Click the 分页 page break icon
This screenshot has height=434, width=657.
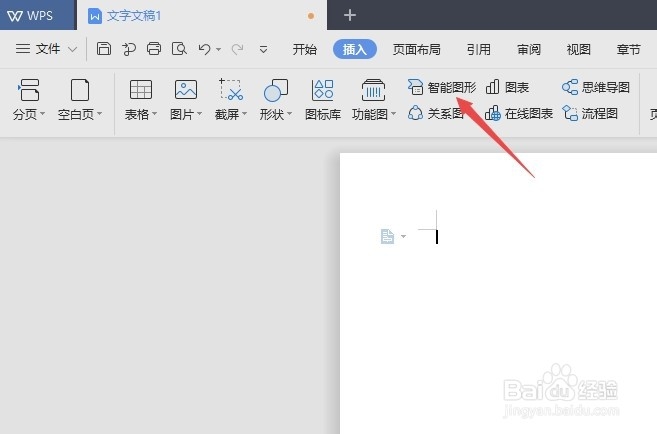[28, 90]
